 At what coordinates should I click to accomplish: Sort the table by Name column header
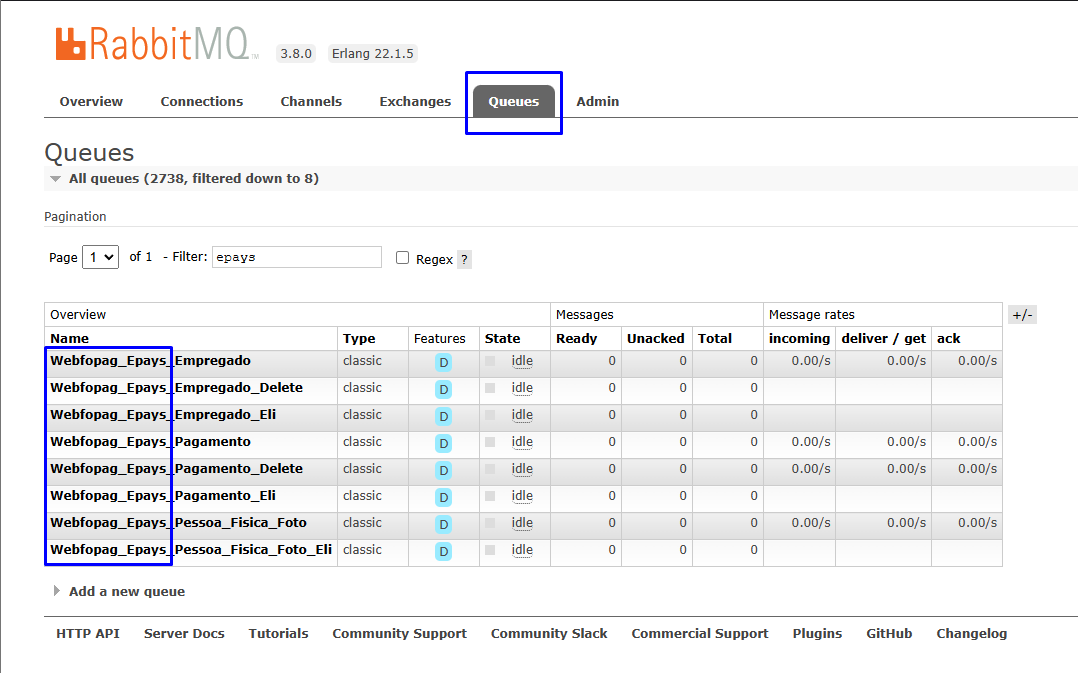[69, 338]
